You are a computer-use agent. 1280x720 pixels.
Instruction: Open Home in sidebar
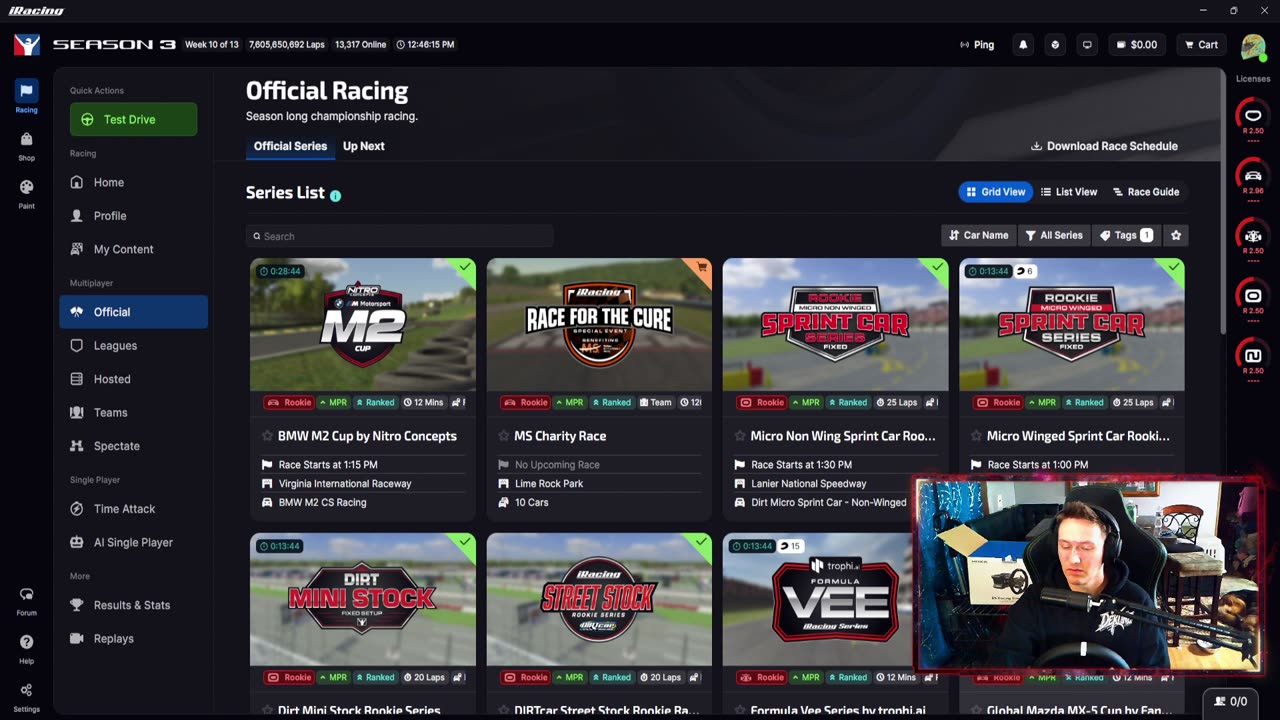[x=133, y=182]
